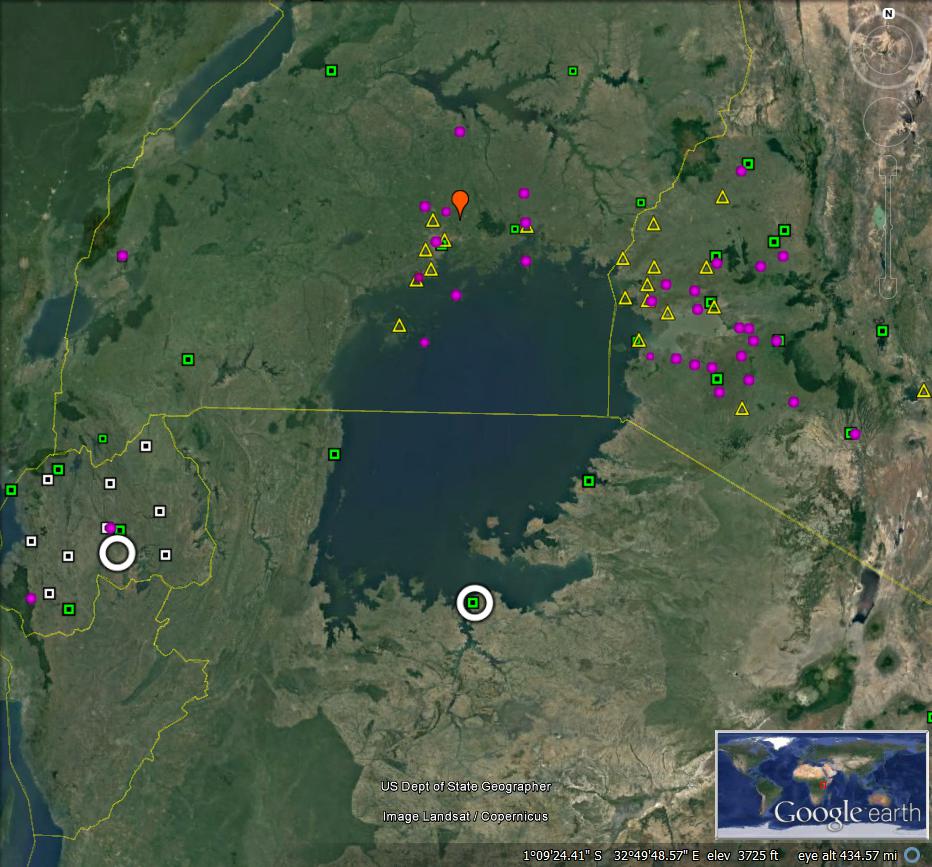Click the purple dot beside the western elongated lake

[x=122, y=256]
